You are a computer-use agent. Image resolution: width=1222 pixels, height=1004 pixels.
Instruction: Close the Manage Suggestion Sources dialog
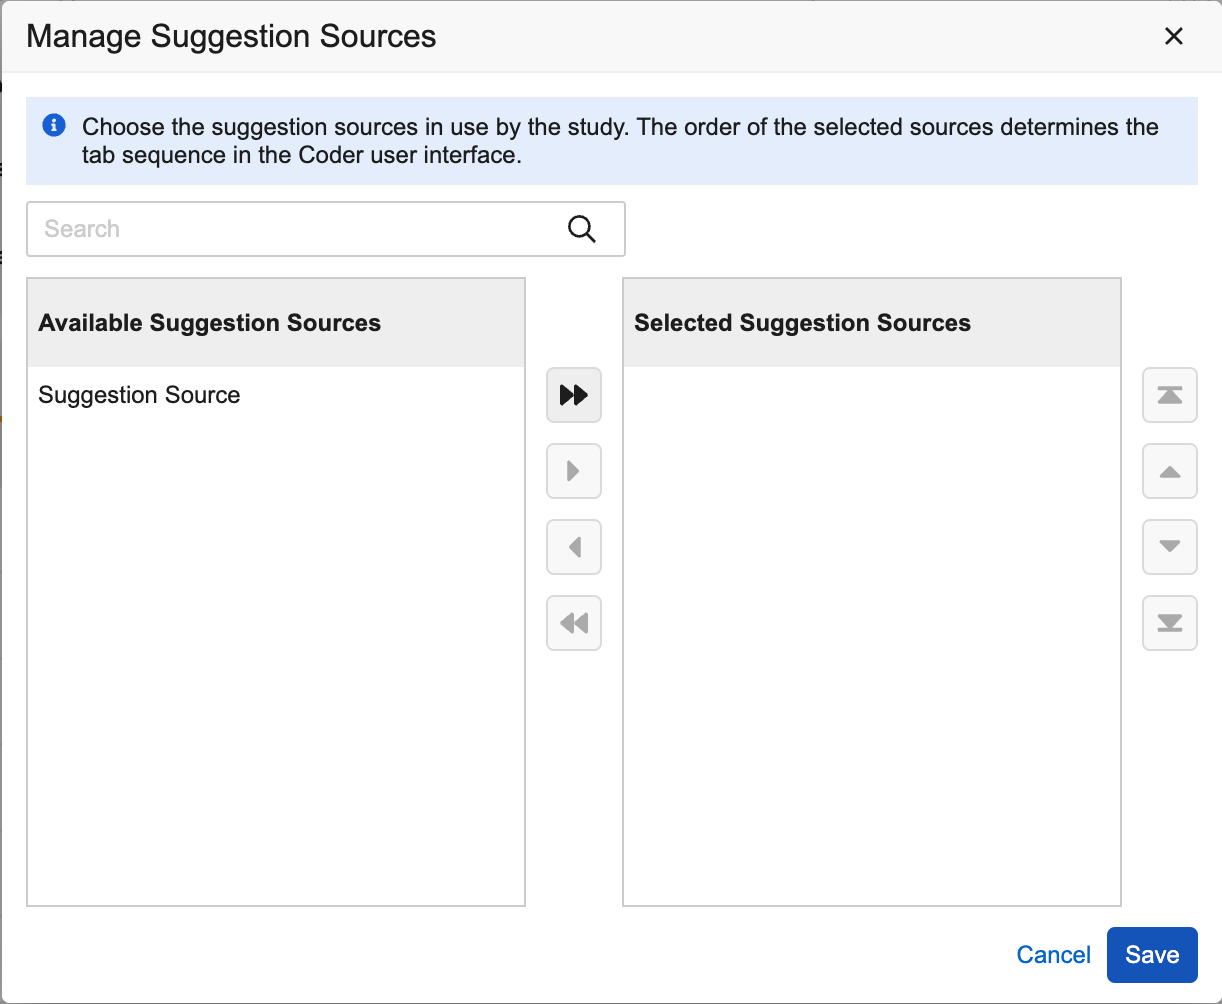point(1173,37)
